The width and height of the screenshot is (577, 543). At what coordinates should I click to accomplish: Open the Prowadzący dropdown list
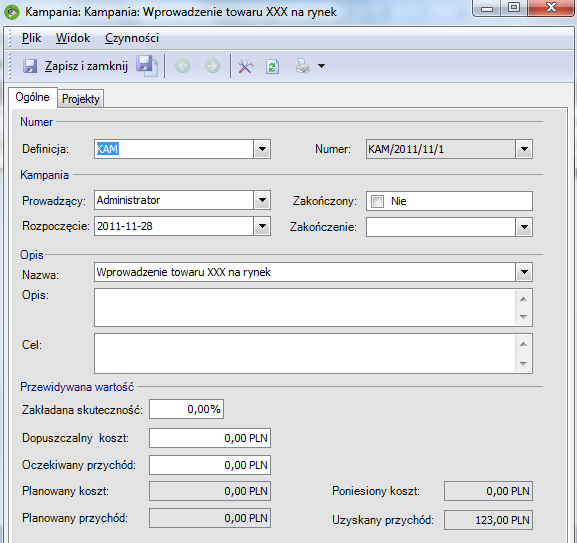point(262,200)
